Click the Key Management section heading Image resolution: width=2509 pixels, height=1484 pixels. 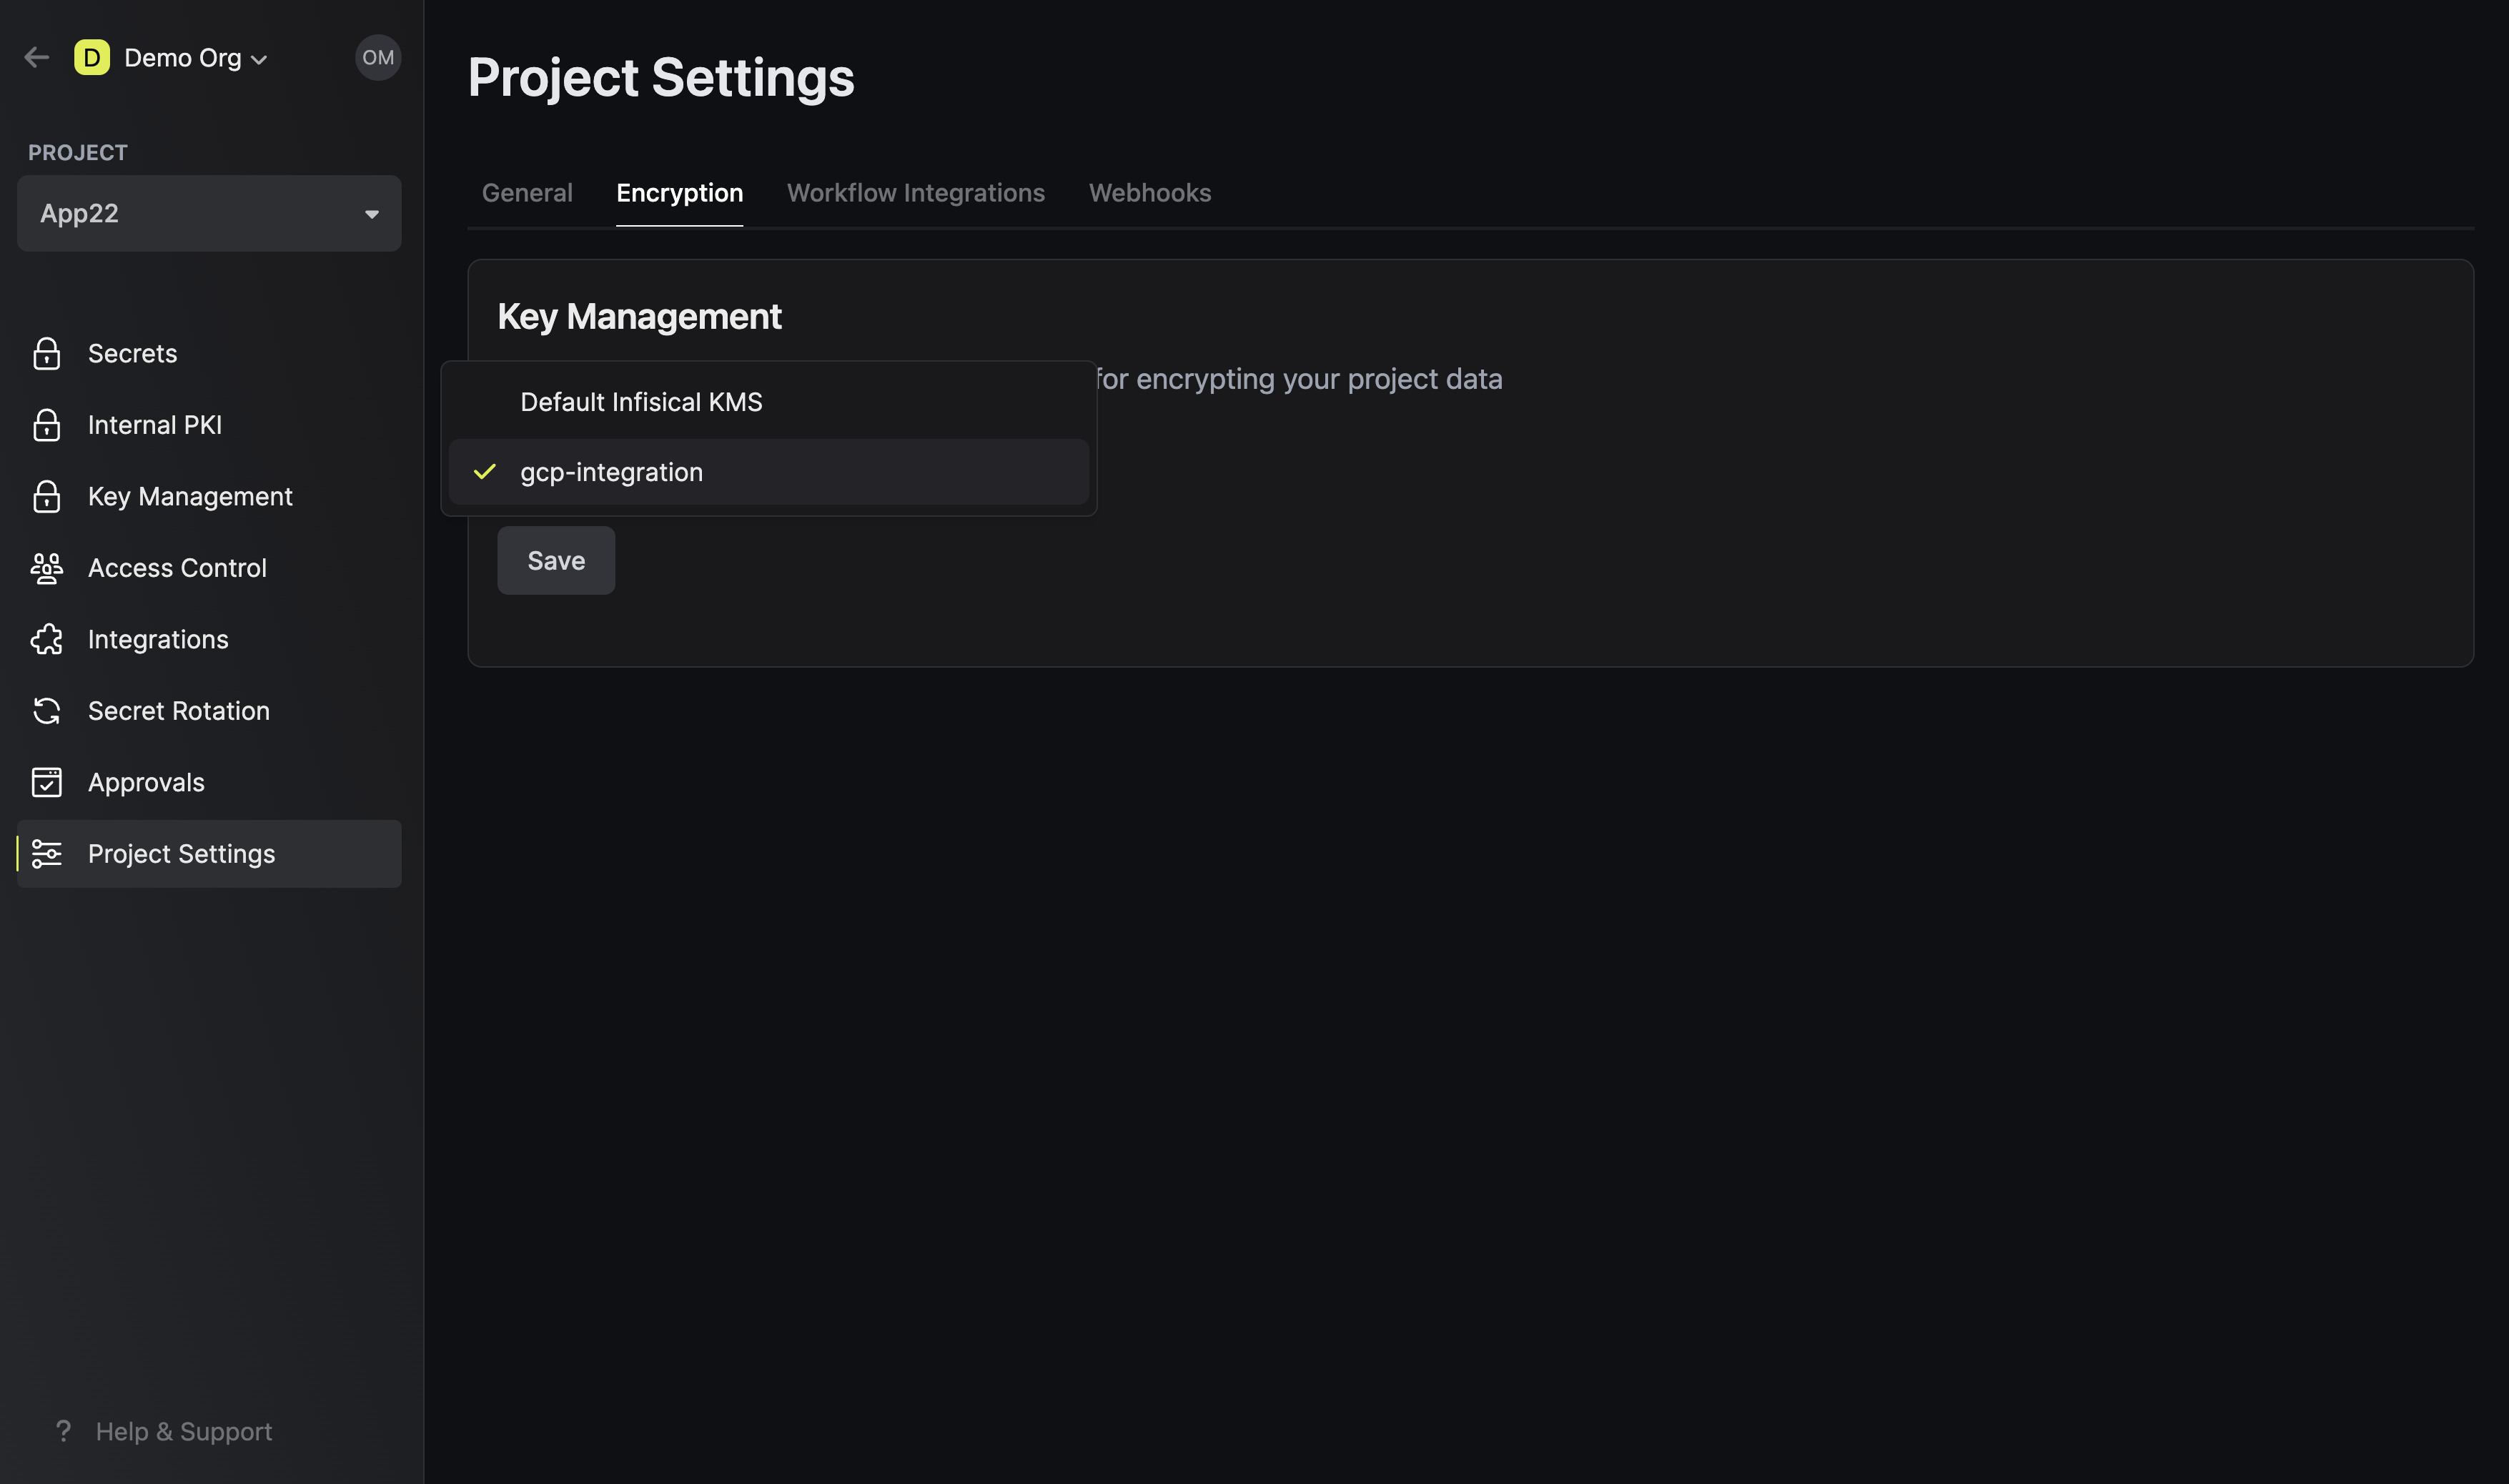pos(639,317)
